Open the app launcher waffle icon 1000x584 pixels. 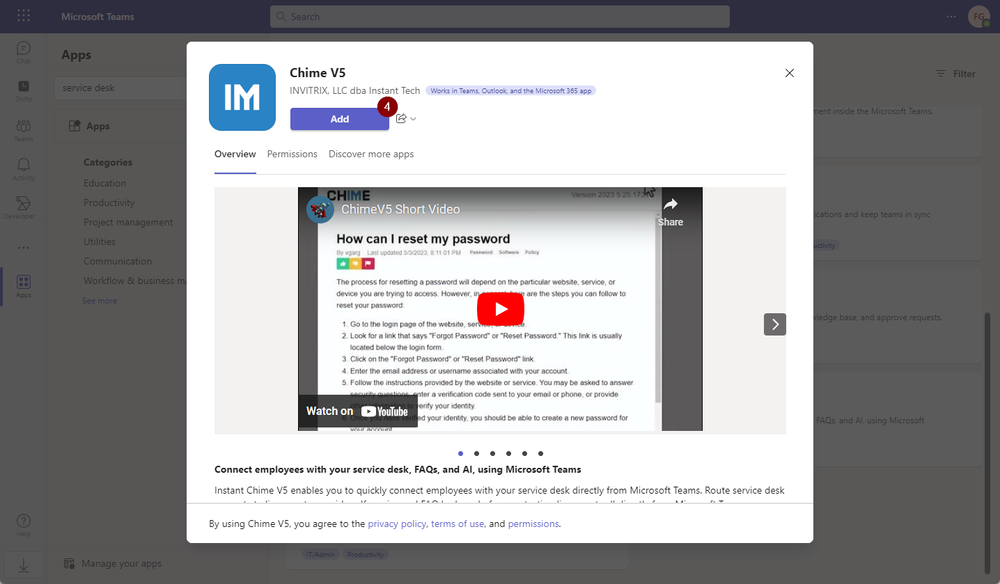24,16
